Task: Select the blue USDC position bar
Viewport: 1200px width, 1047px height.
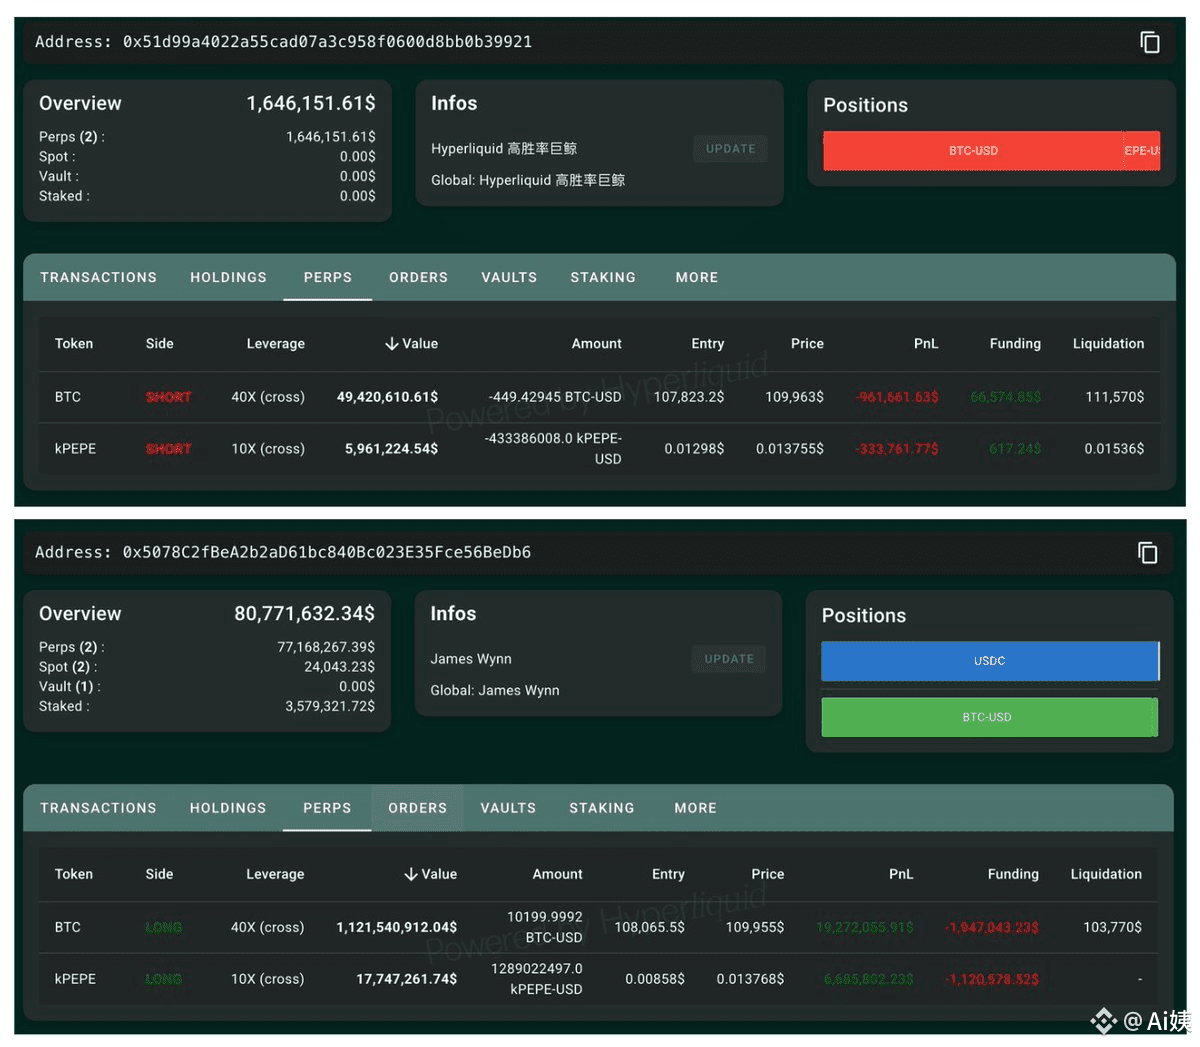Action: coord(988,660)
